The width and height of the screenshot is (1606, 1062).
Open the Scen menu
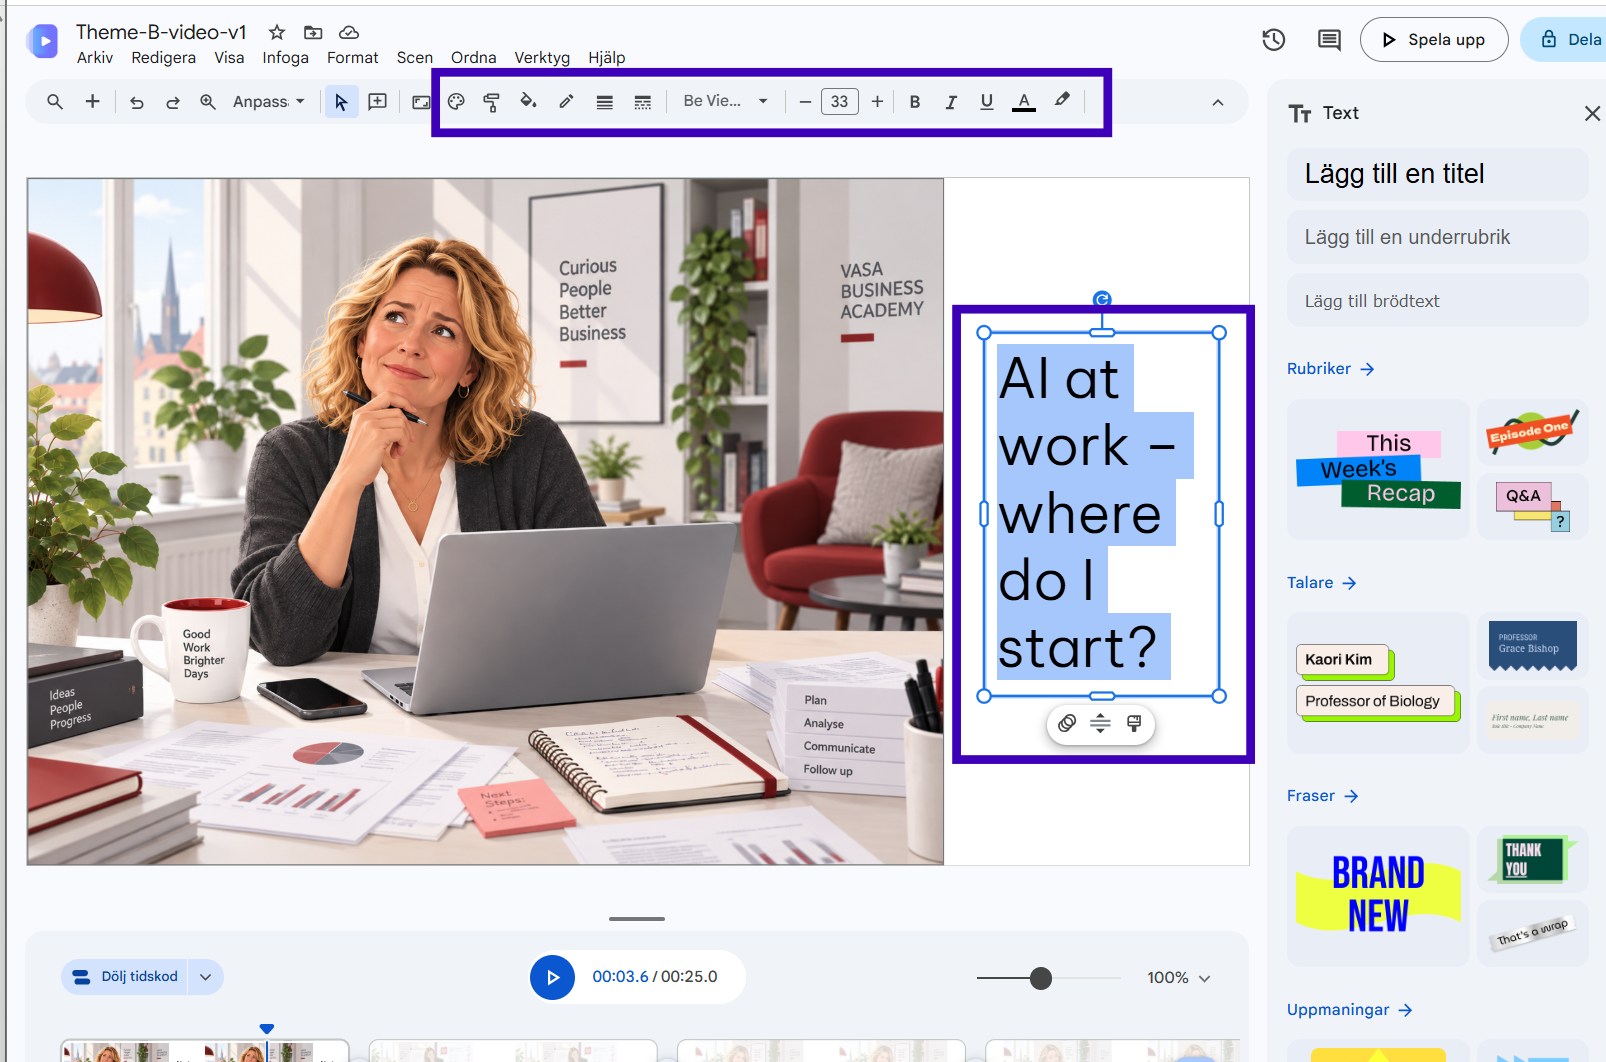(x=415, y=58)
